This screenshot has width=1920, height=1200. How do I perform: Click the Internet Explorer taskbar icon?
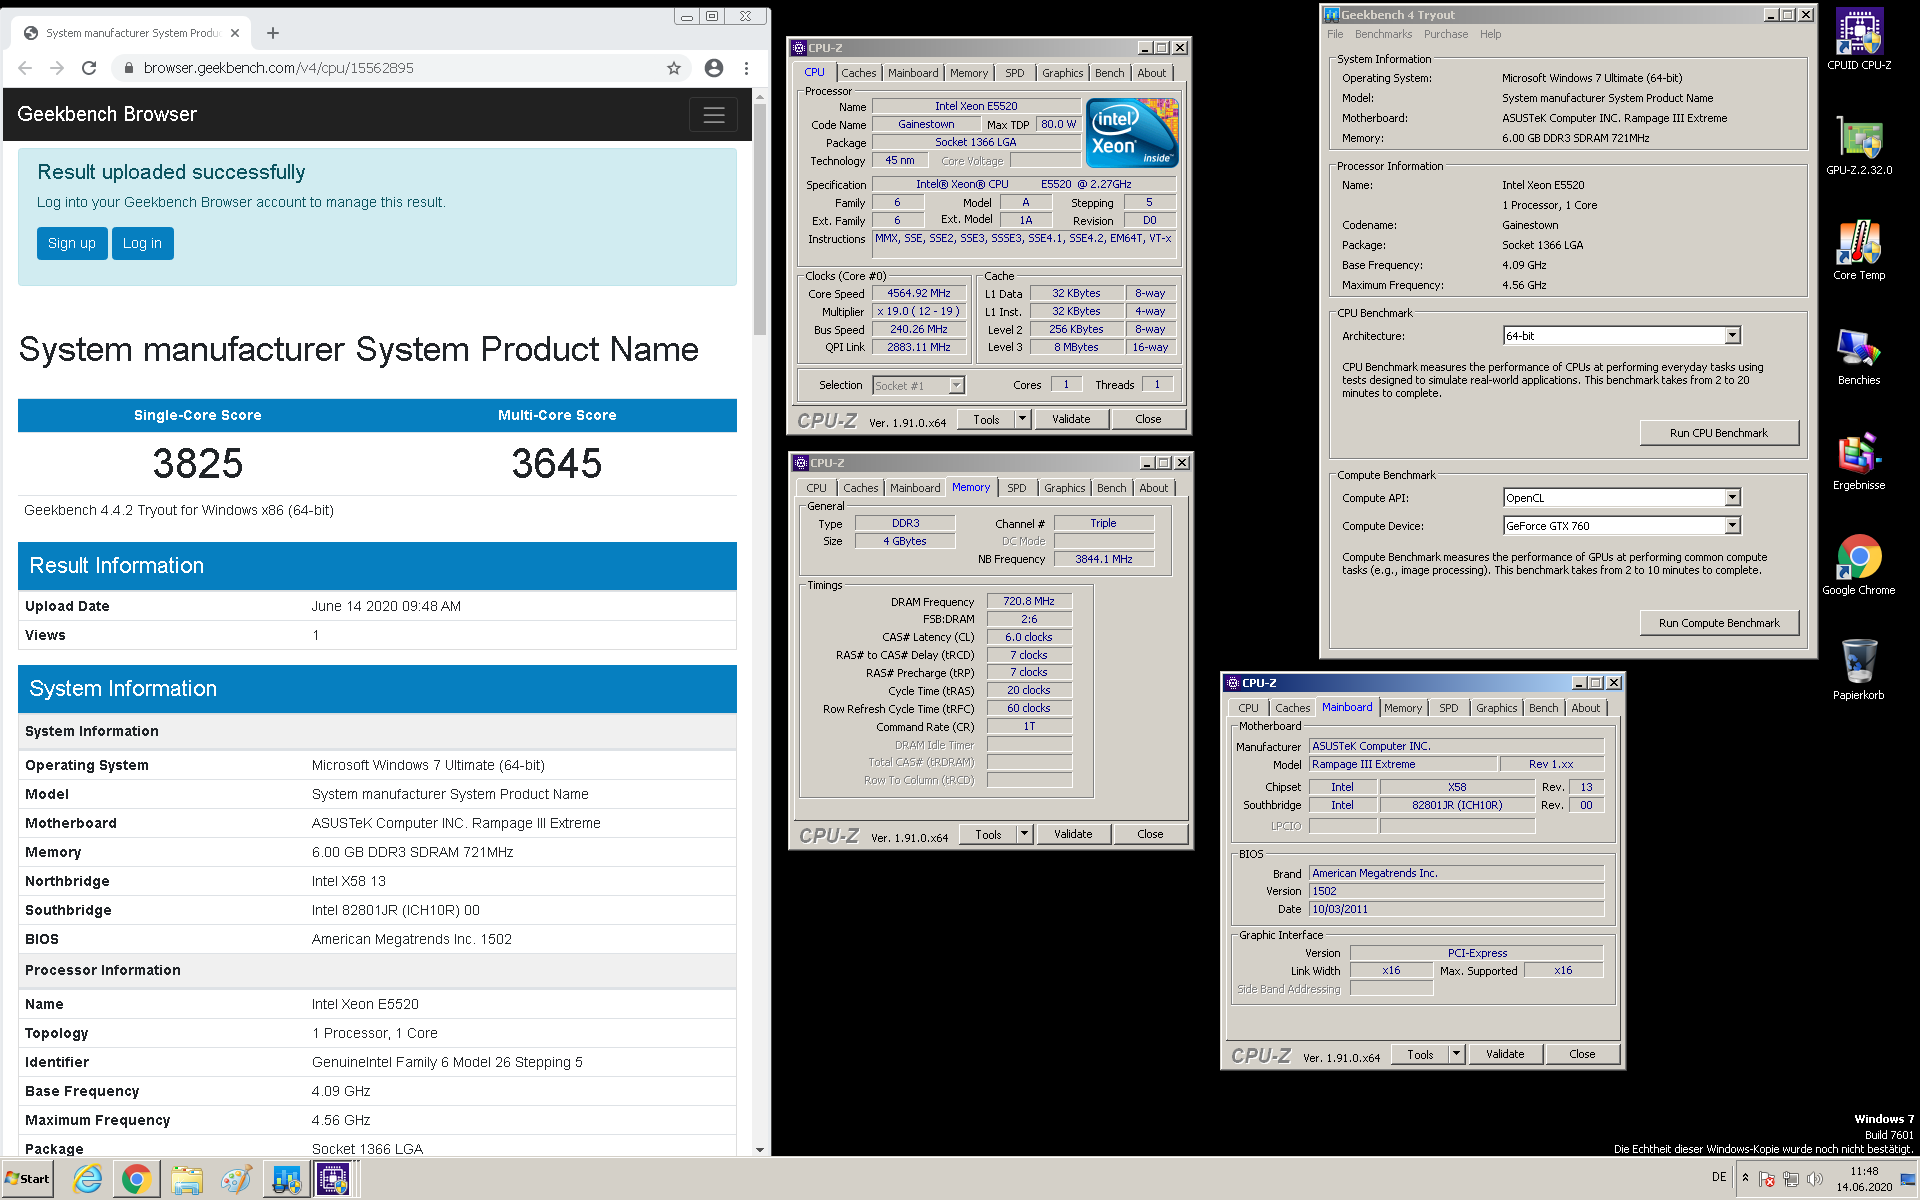88,1180
